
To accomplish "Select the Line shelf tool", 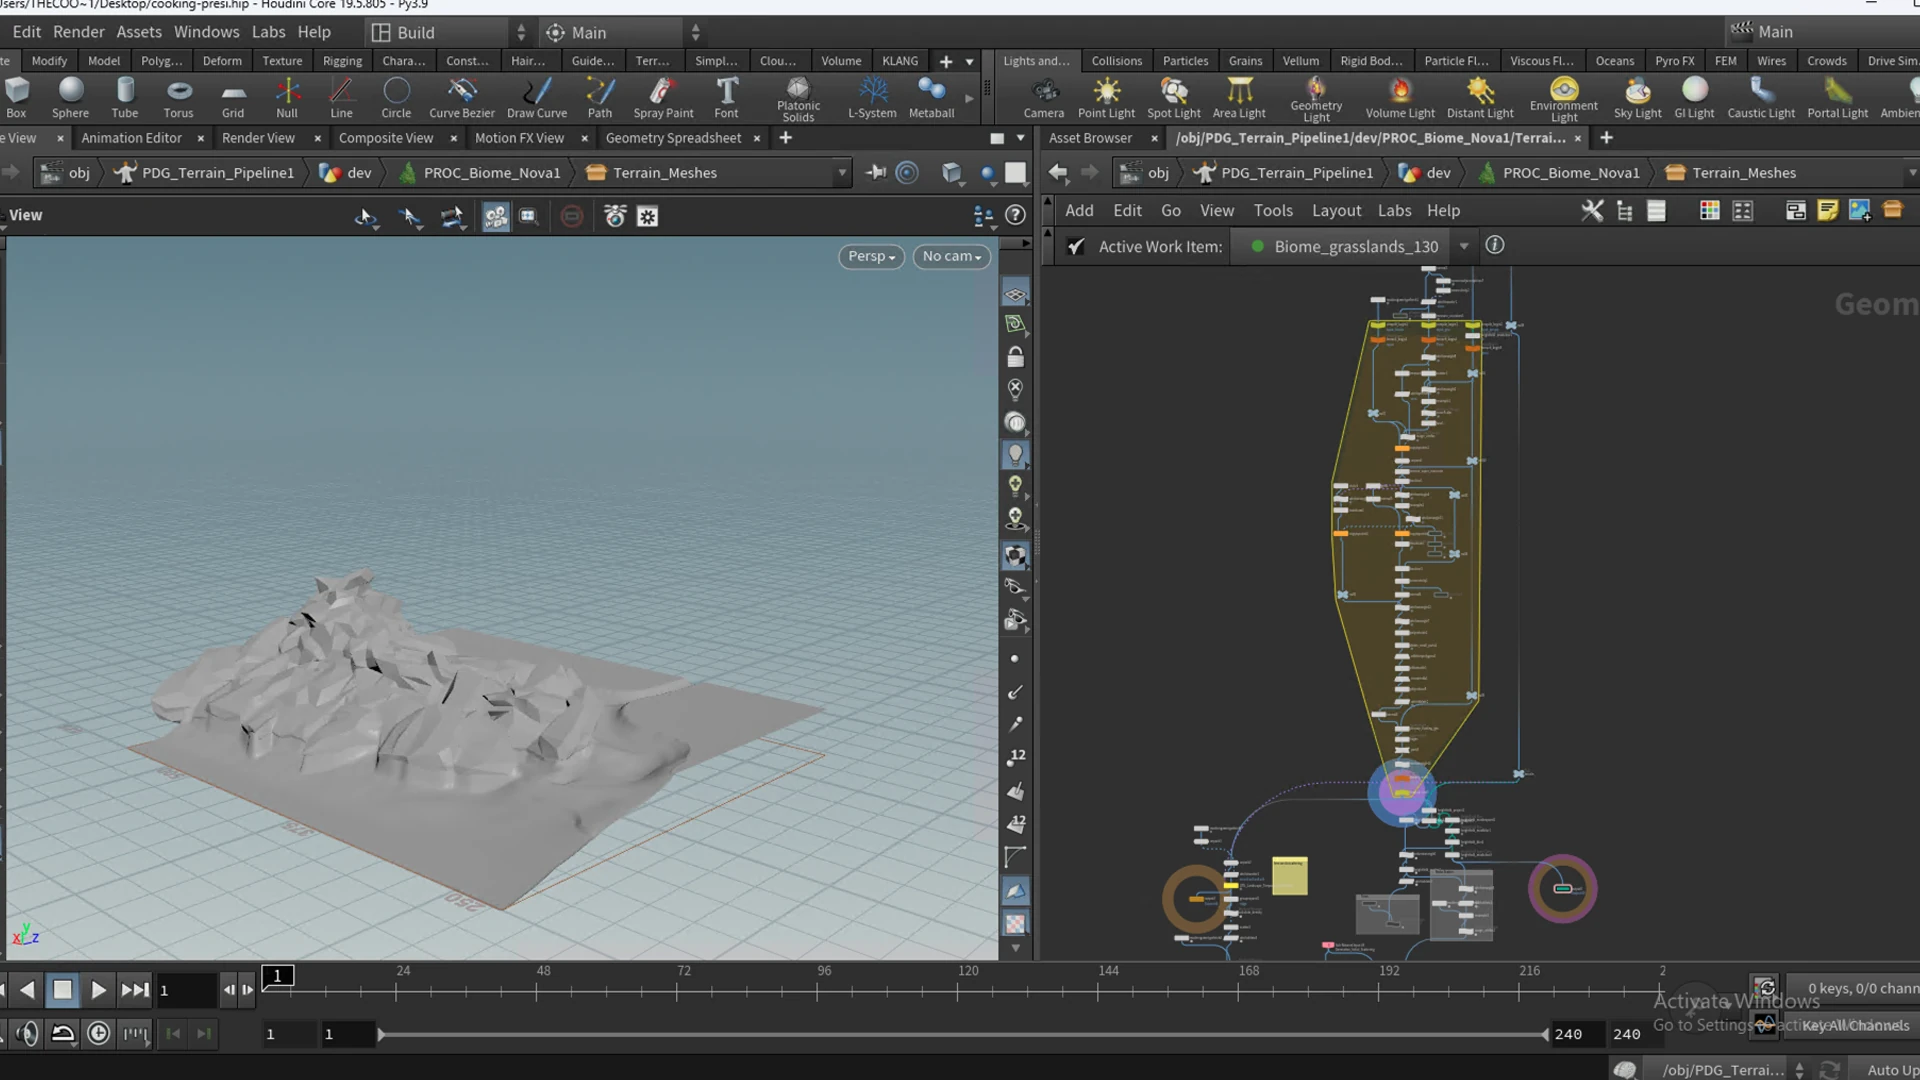I will coord(341,98).
